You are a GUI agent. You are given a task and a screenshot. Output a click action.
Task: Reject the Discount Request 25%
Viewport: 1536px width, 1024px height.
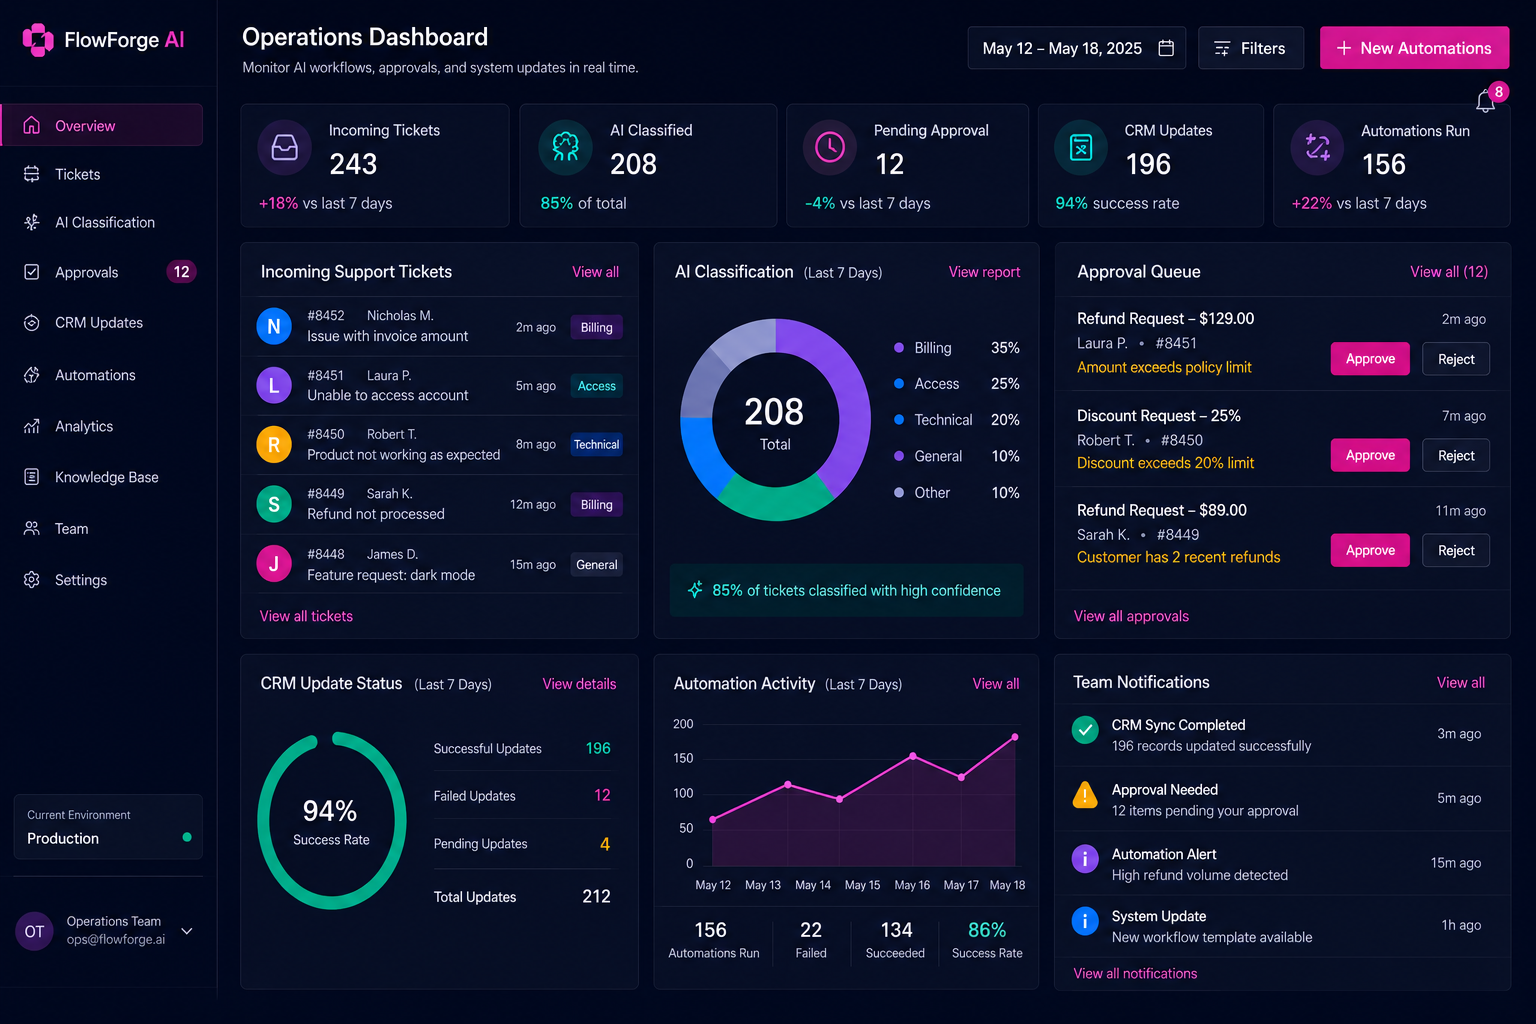(1456, 456)
